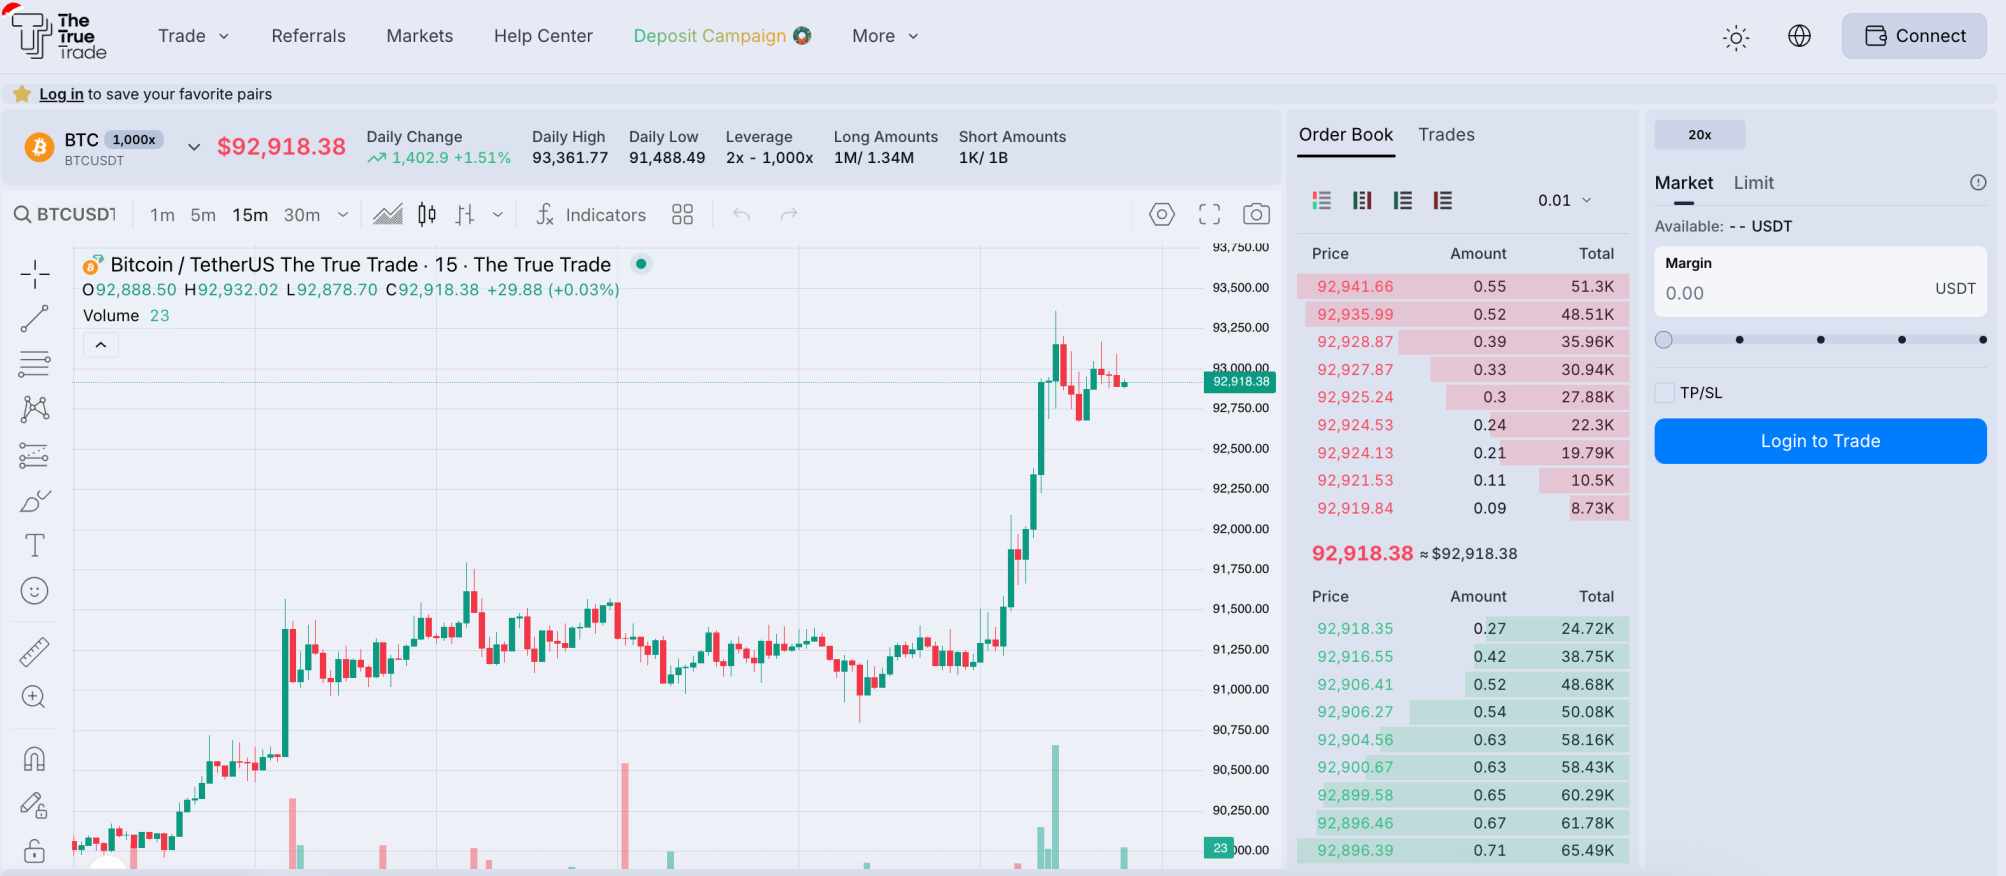Screen dimensions: 2006x876
Task: Open the BTC pair selector chevron
Action: pos(194,147)
